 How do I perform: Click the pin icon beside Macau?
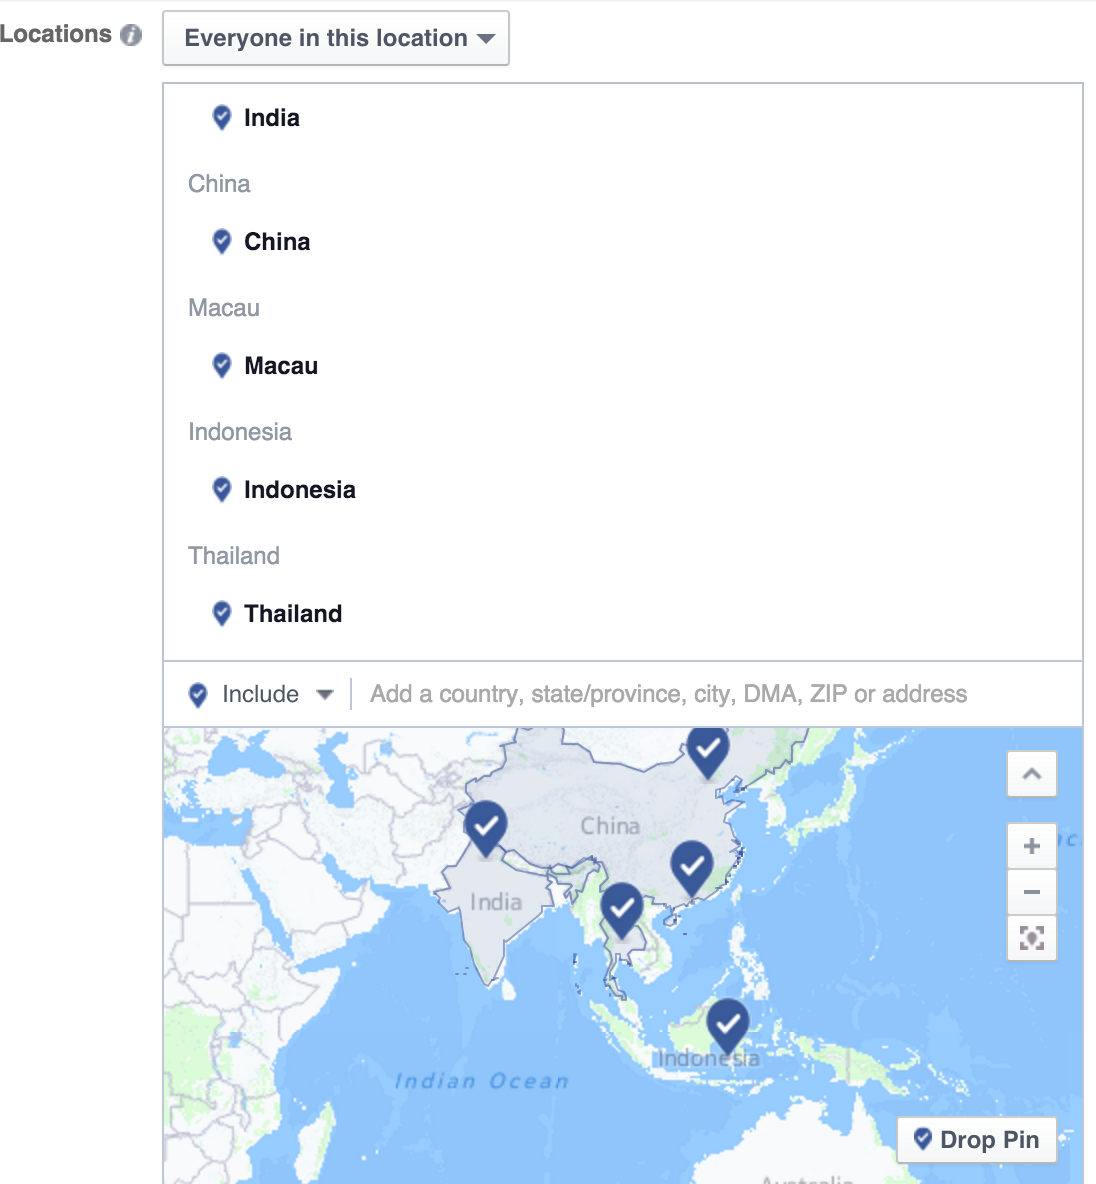[x=221, y=365]
